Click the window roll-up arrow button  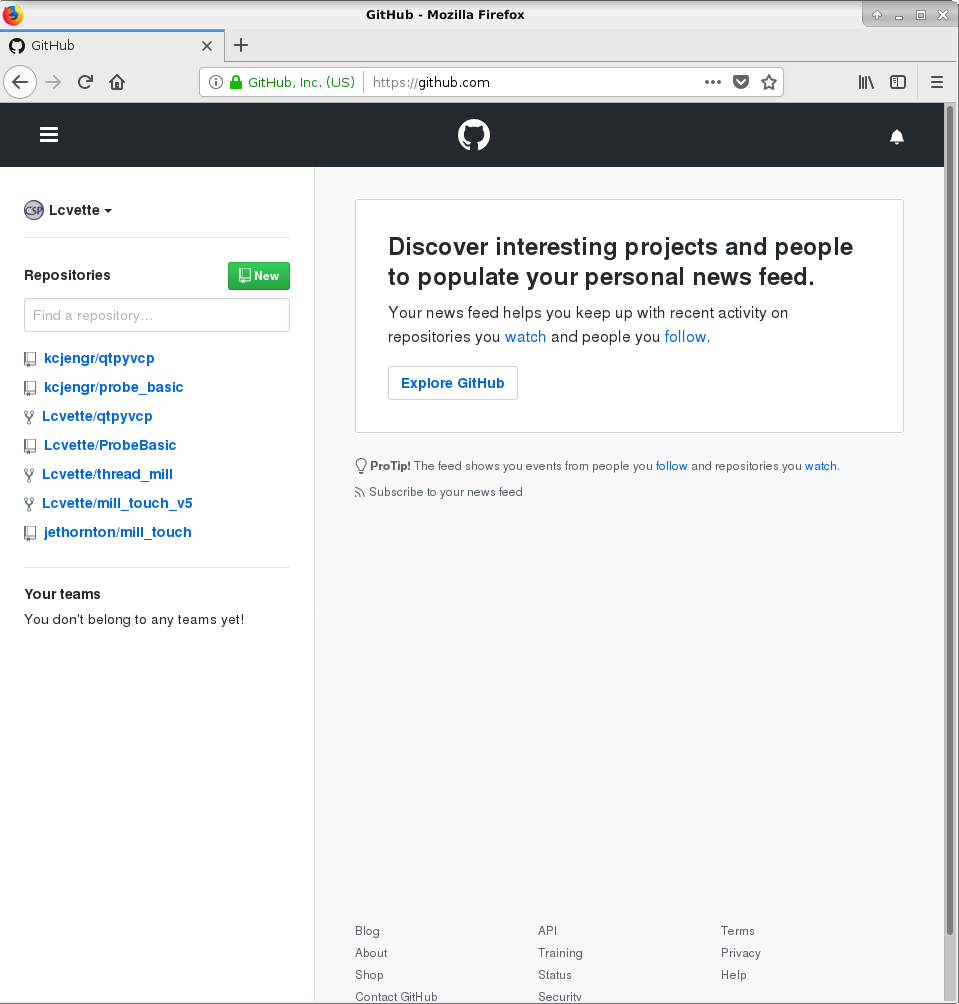click(877, 15)
